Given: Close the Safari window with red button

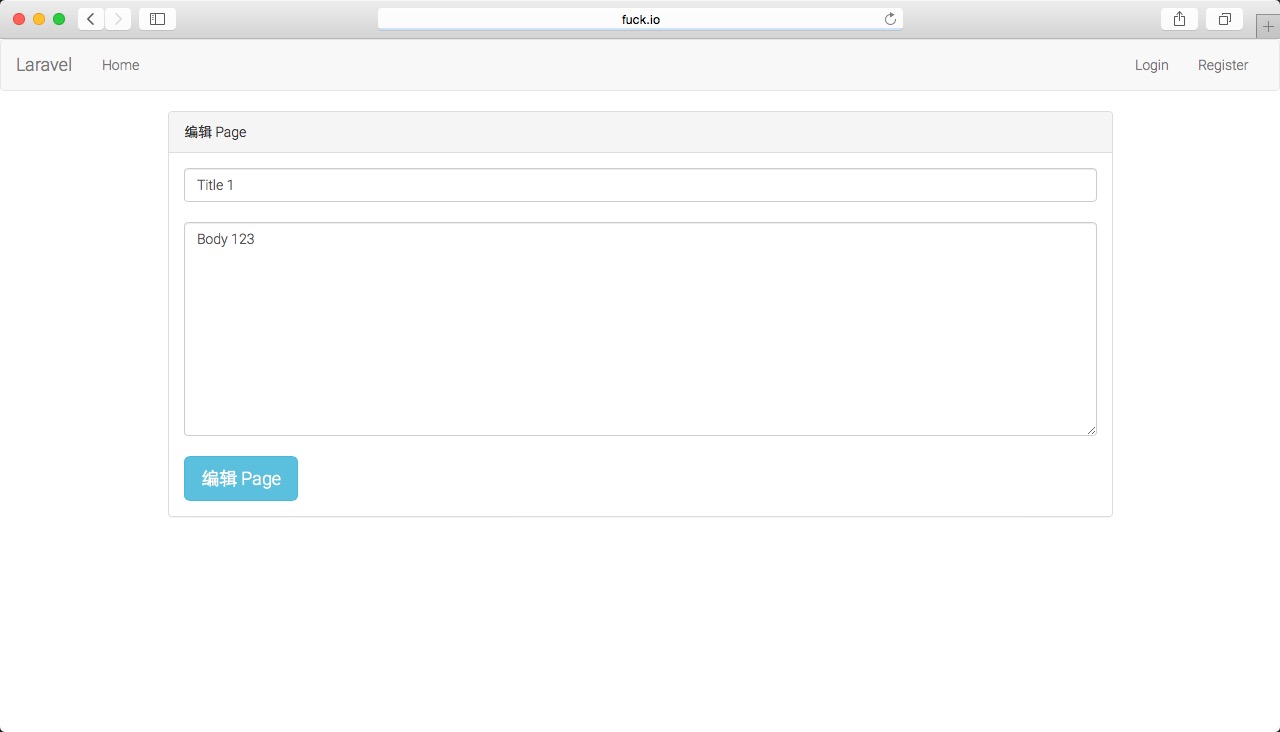Looking at the screenshot, I should coord(19,19).
